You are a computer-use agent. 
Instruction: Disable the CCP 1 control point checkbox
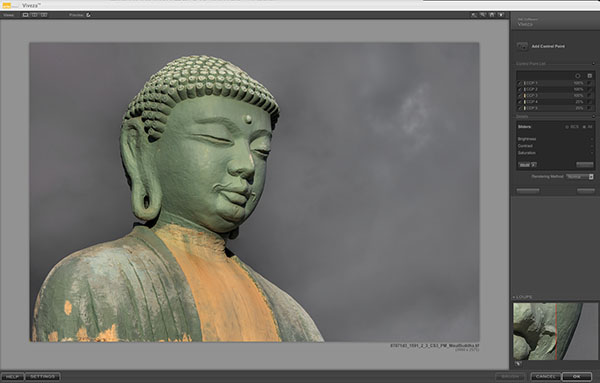pos(520,83)
